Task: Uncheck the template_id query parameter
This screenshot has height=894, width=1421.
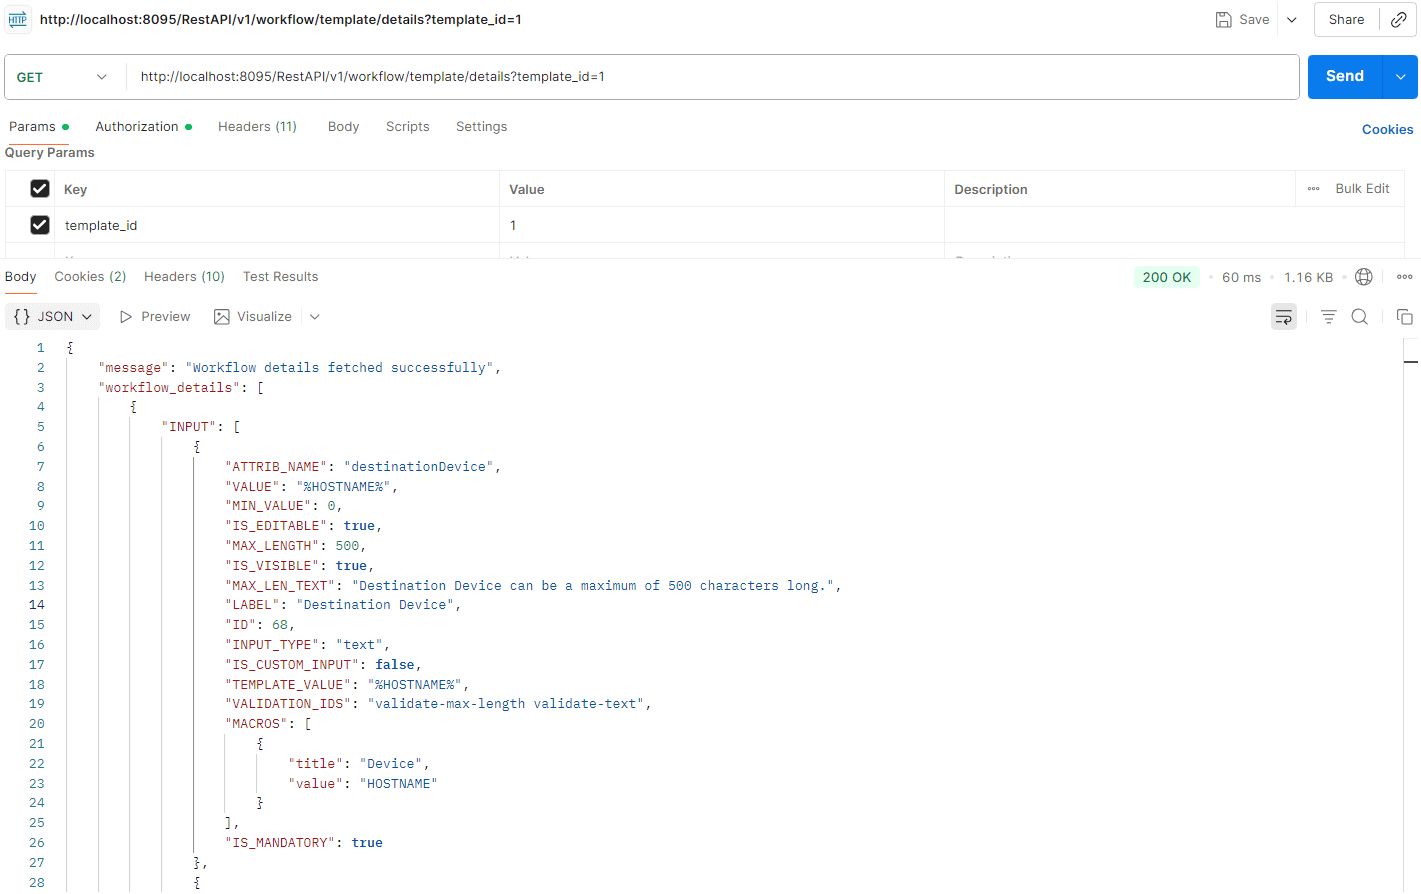Action: pos(40,225)
